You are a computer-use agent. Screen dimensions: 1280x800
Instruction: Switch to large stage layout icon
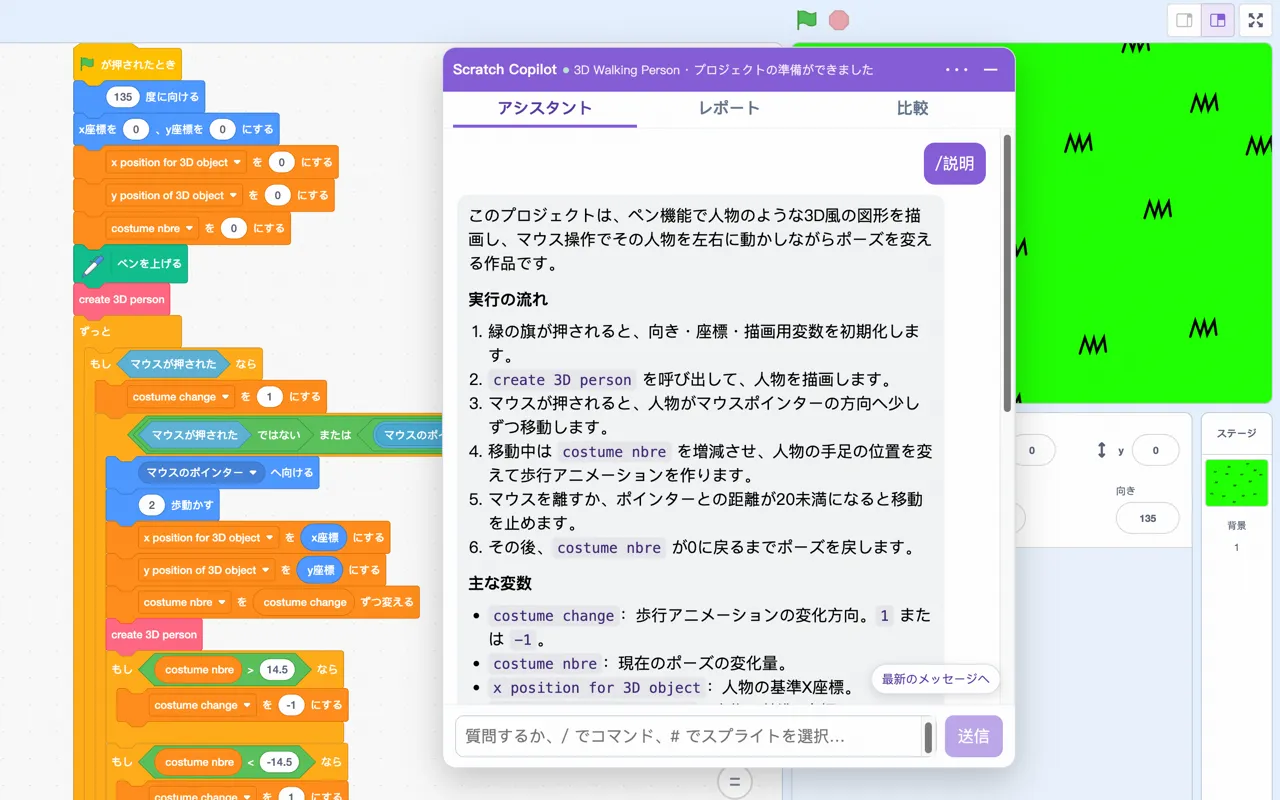[x=1217, y=20]
